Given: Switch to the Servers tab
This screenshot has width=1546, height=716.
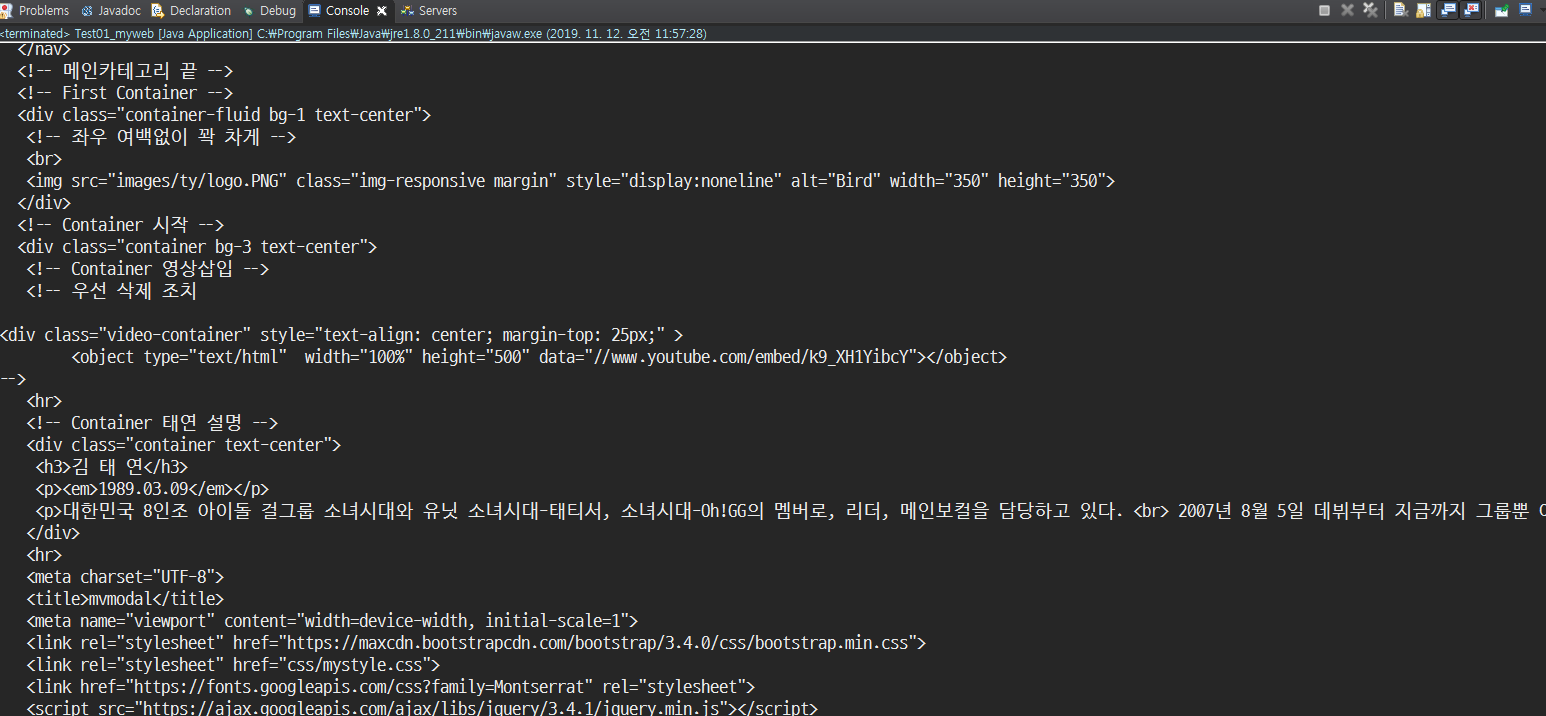Looking at the screenshot, I should click(429, 10).
